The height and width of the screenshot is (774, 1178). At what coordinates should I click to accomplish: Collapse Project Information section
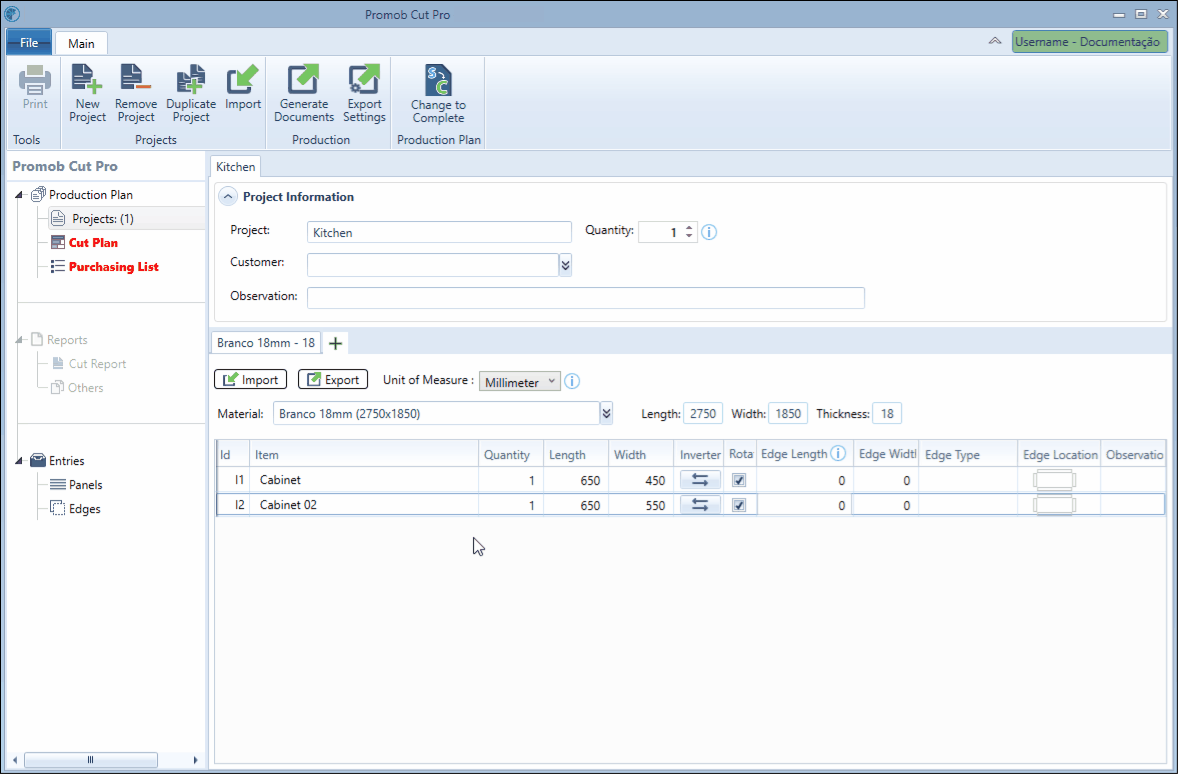(228, 197)
